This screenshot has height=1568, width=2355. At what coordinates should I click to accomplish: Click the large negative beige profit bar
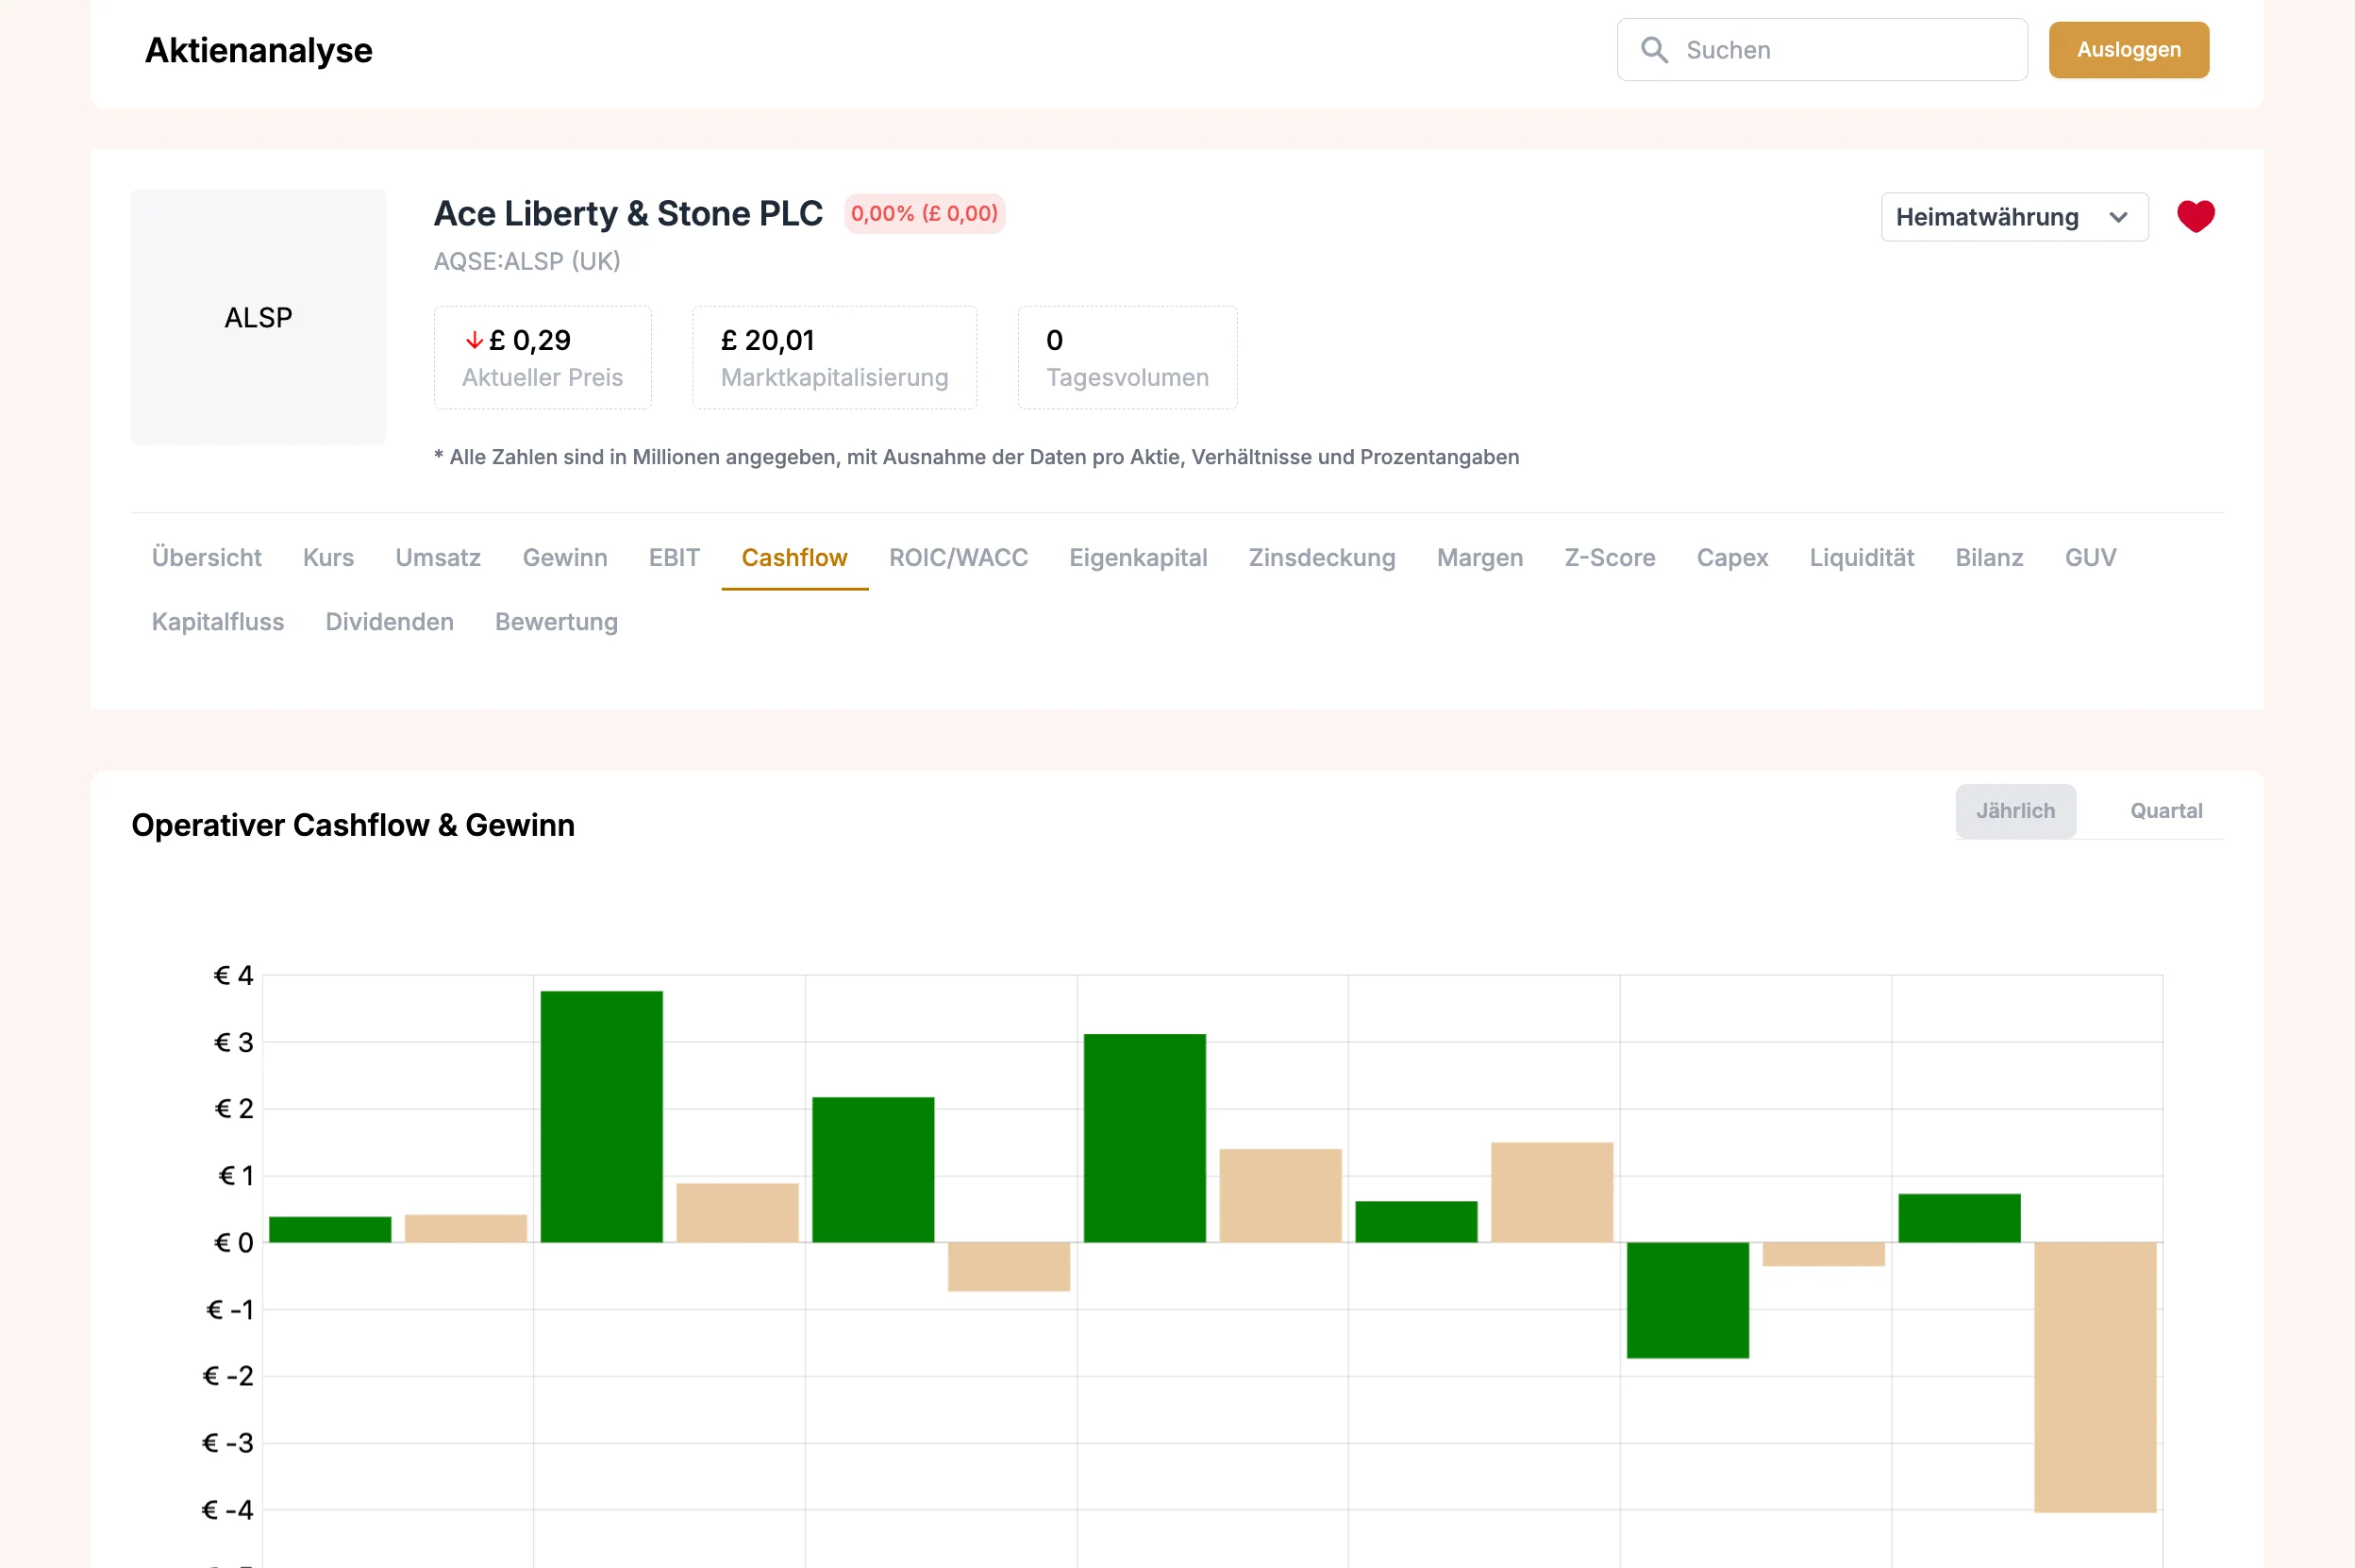point(2094,1375)
